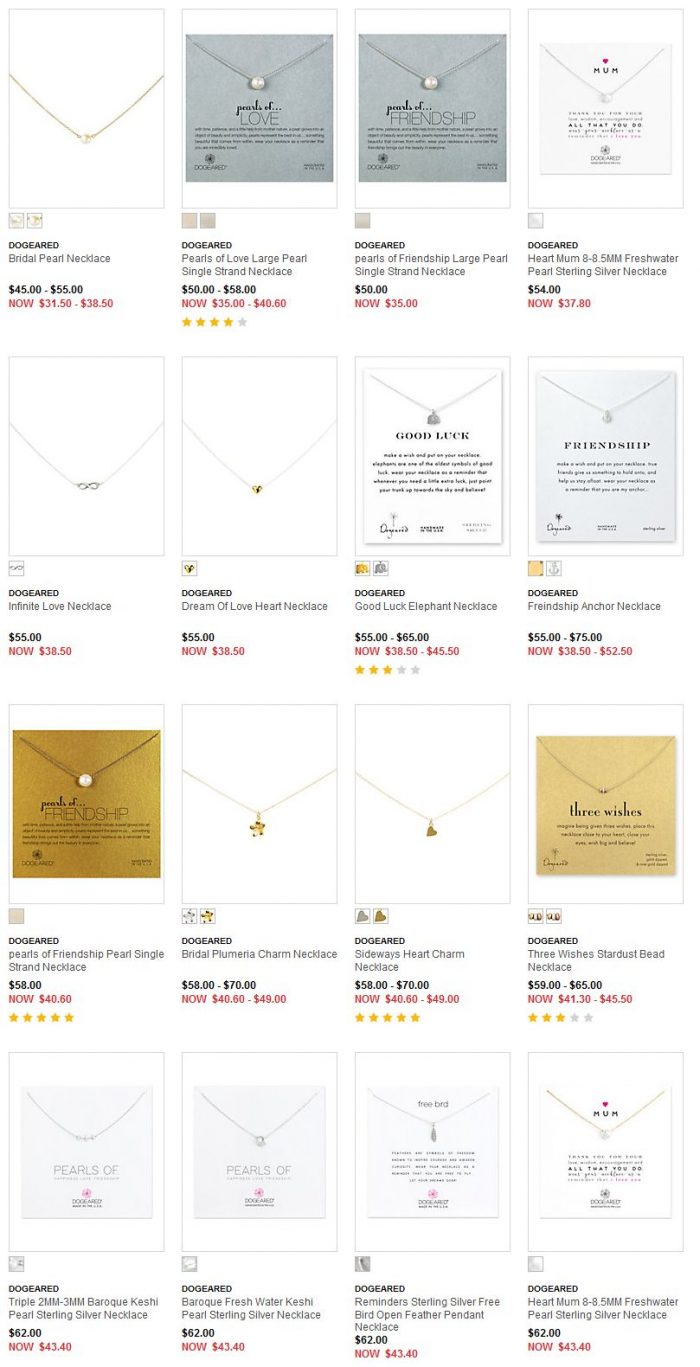Select the gold elephant swatch under Good Luck Elephant
The width and height of the screenshot is (700, 1367).
362,568
